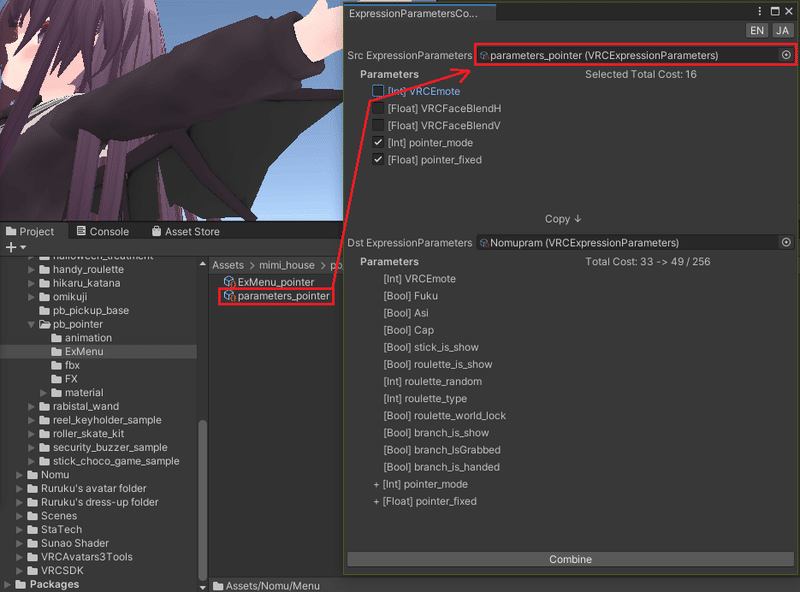
Task: Uncheck the [Int] pointer_mode checkbox
Action: [378, 142]
